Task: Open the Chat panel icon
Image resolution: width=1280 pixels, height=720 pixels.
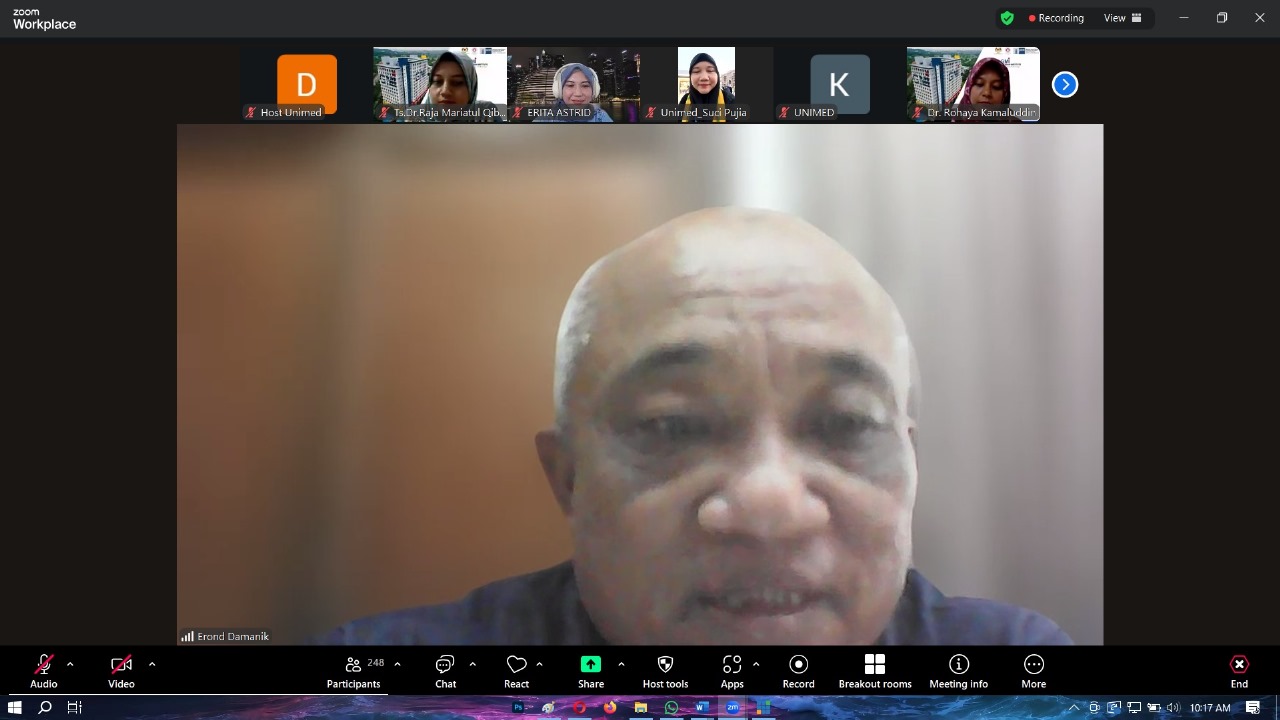Action: (445, 665)
